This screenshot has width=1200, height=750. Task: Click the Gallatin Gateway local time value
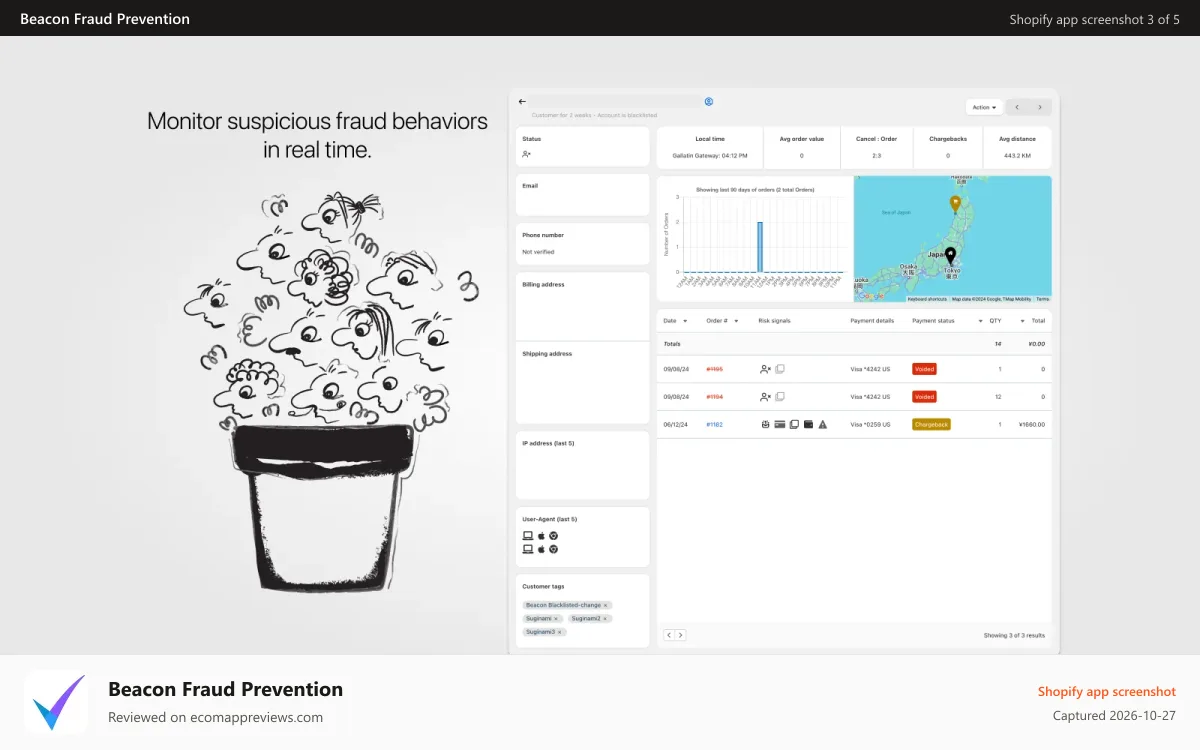pyautogui.click(x=710, y=155)
